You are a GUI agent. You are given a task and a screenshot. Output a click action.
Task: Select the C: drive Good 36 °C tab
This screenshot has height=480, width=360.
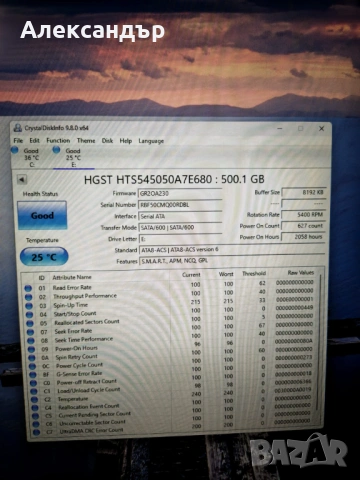[27, 157]
